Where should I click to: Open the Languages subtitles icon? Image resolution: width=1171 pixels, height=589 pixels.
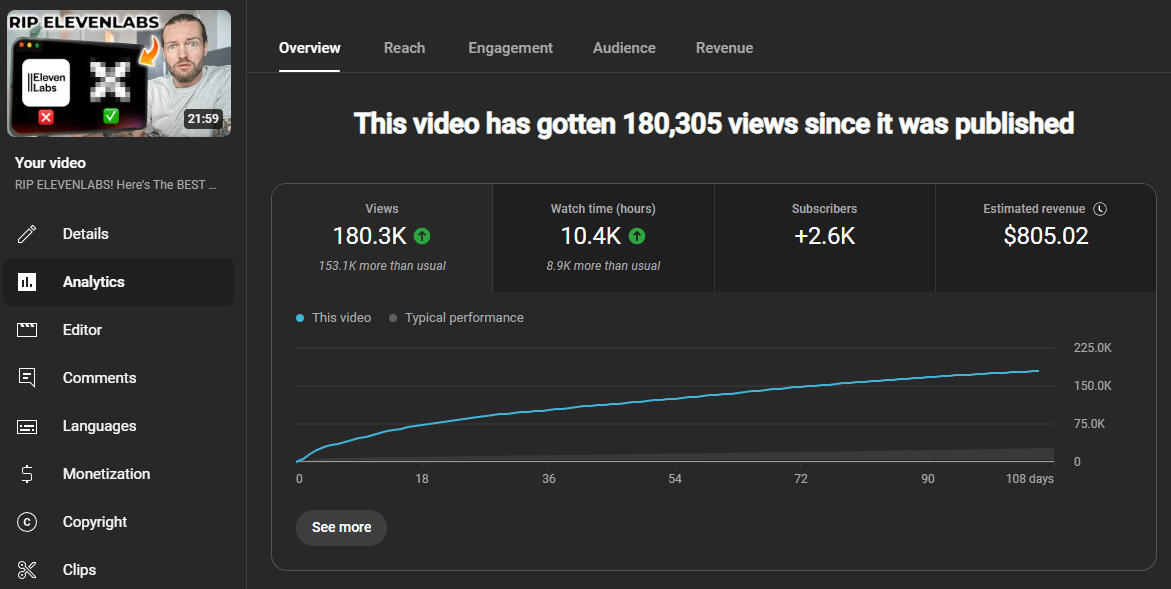[x=27, y=426]
